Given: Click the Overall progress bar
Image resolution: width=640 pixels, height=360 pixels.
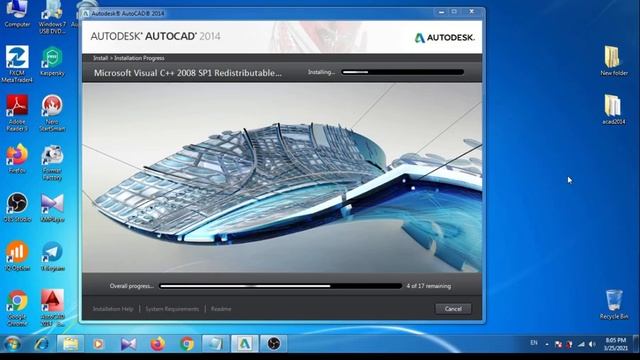Looking at the screenshot, I should (x=281, y=286).
